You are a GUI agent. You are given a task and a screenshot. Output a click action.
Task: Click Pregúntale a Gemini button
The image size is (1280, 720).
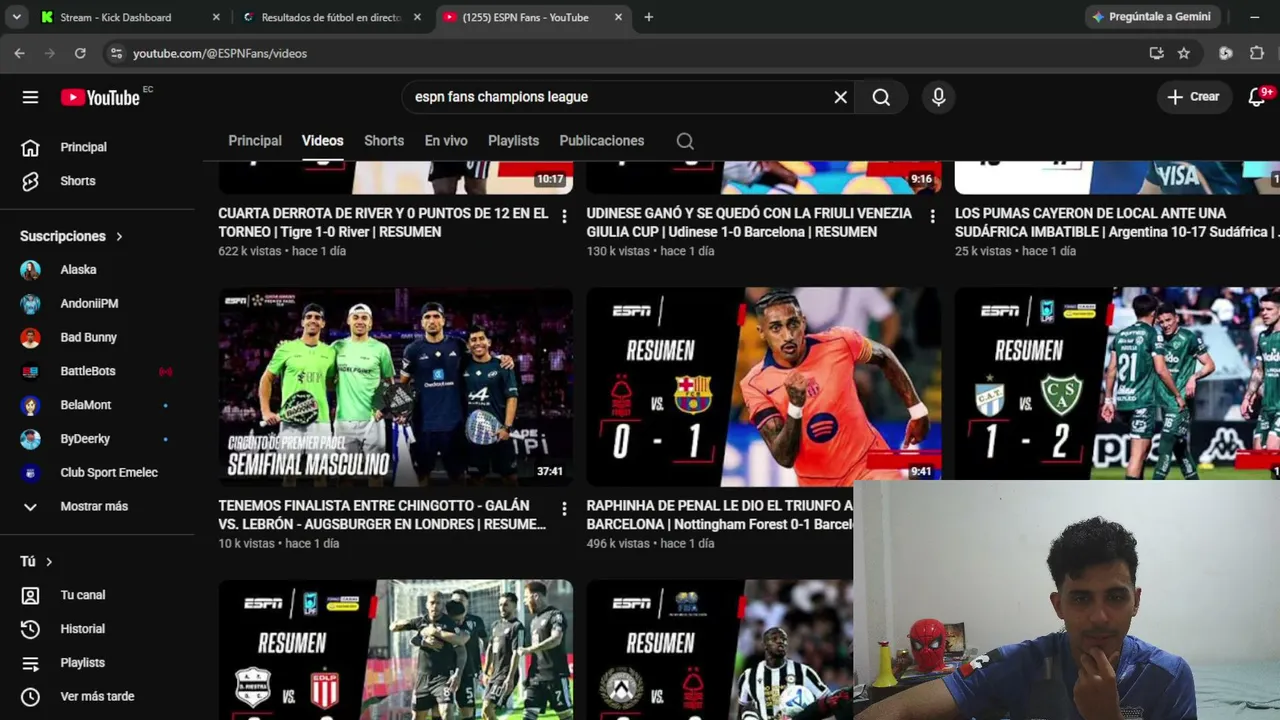coord(1151,17)
